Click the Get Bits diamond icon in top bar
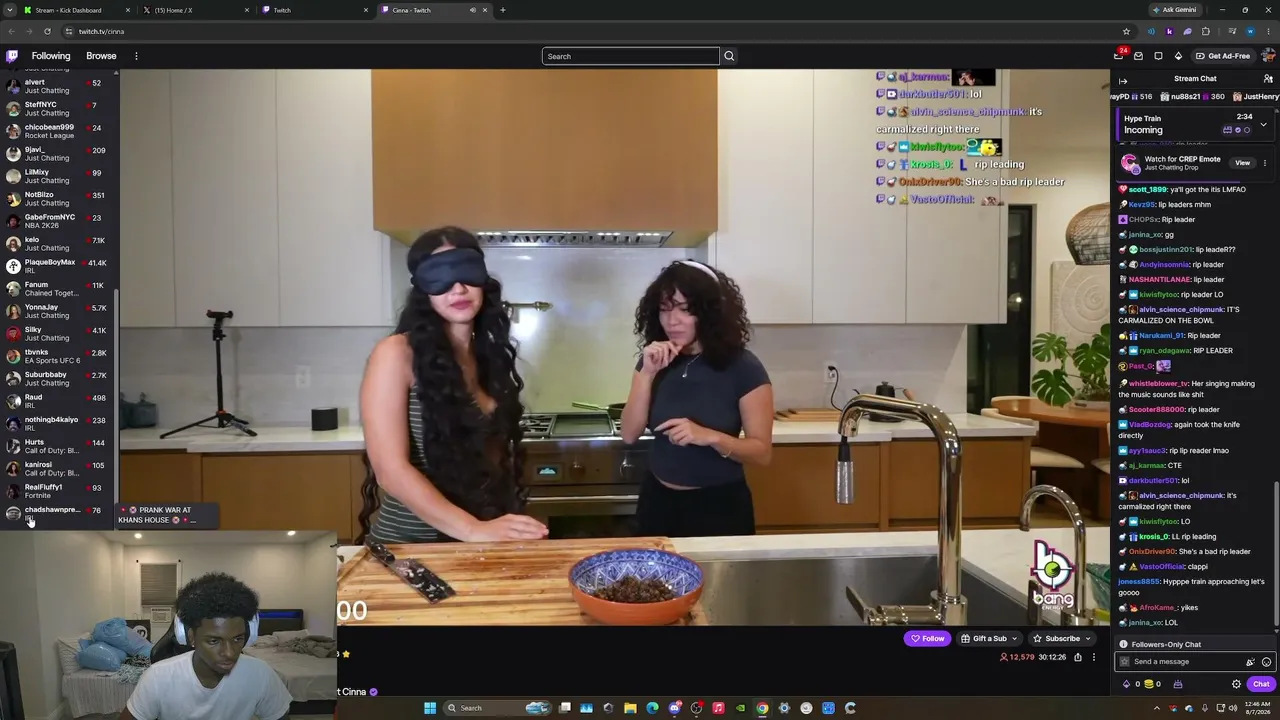1280x720 pixels. [1178, 56]
